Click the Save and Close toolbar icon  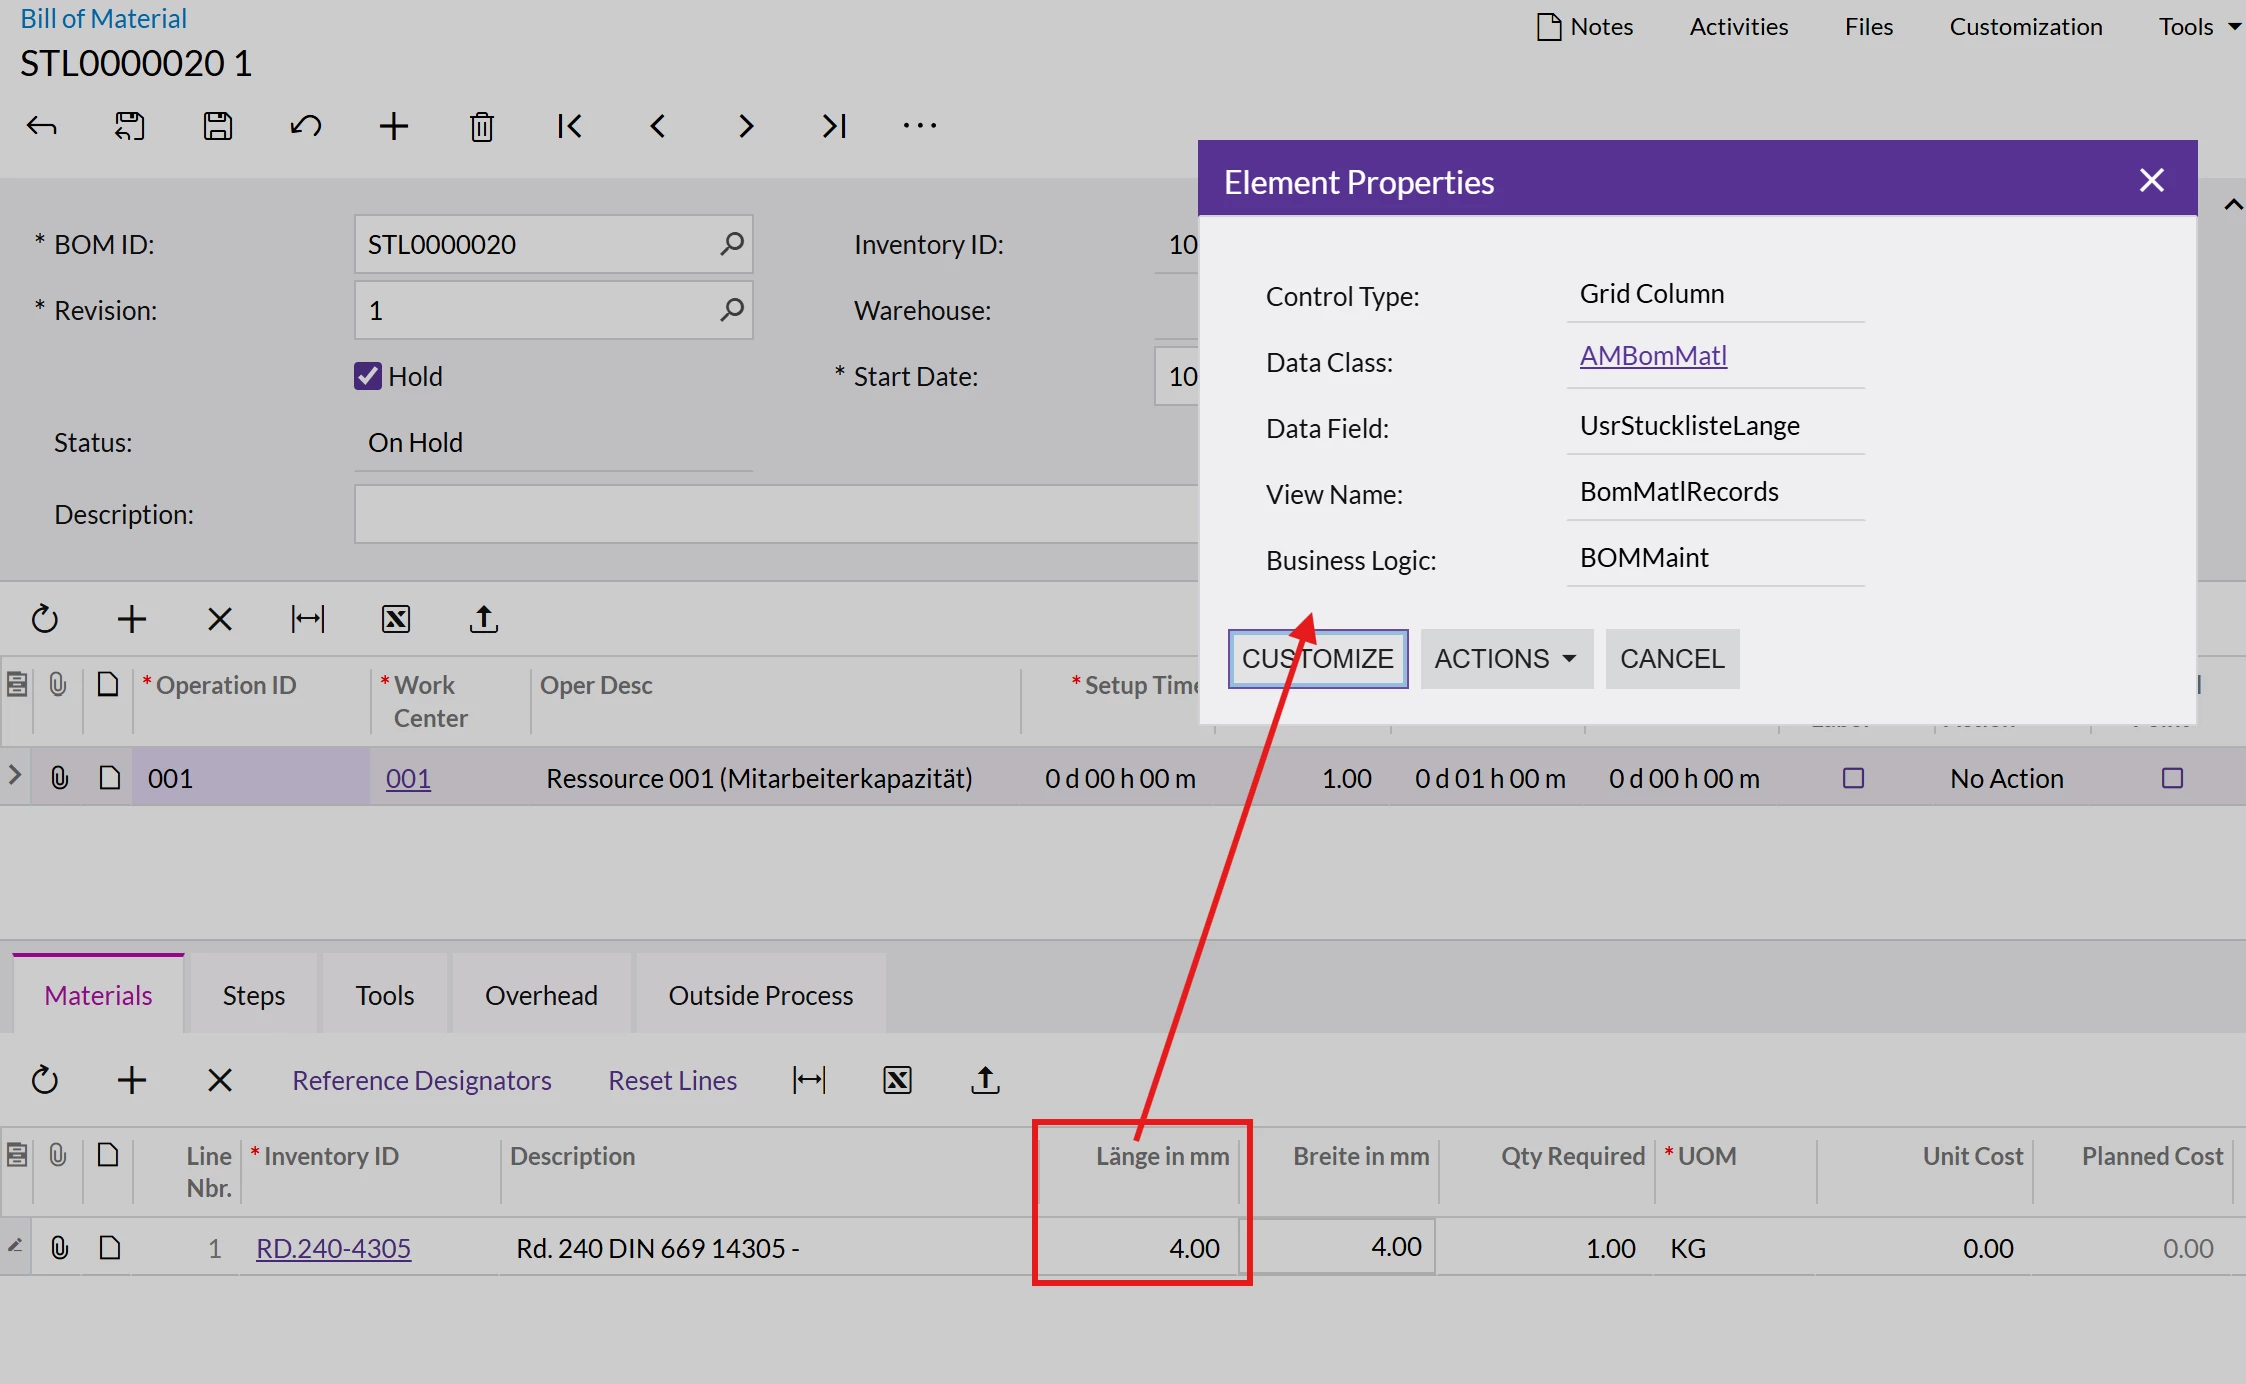[x=130, y=126]
